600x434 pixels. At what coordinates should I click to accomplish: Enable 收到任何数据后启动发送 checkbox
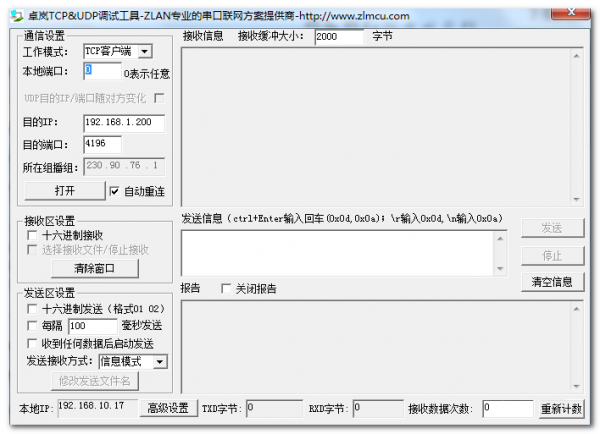(x=32, y=343)
